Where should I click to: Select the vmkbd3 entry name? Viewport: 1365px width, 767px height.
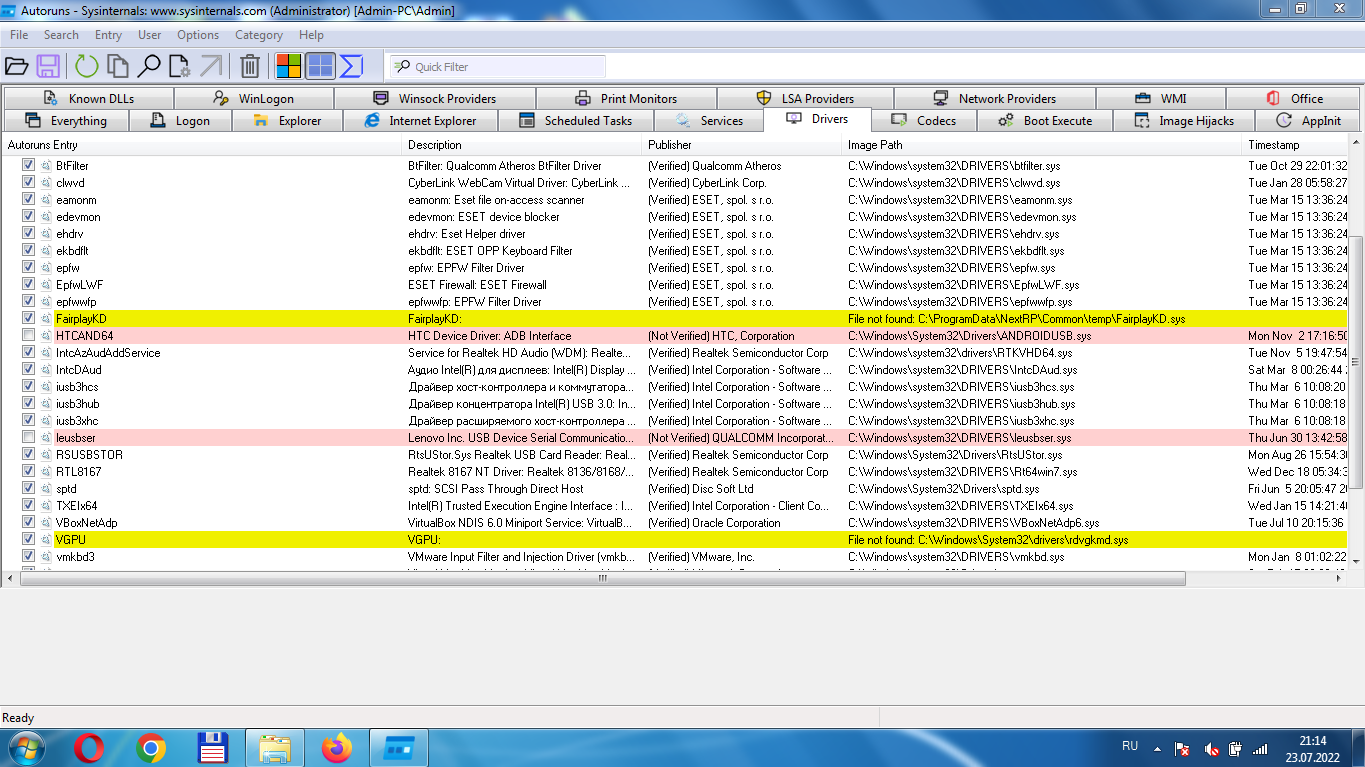(x=75, y=557)
